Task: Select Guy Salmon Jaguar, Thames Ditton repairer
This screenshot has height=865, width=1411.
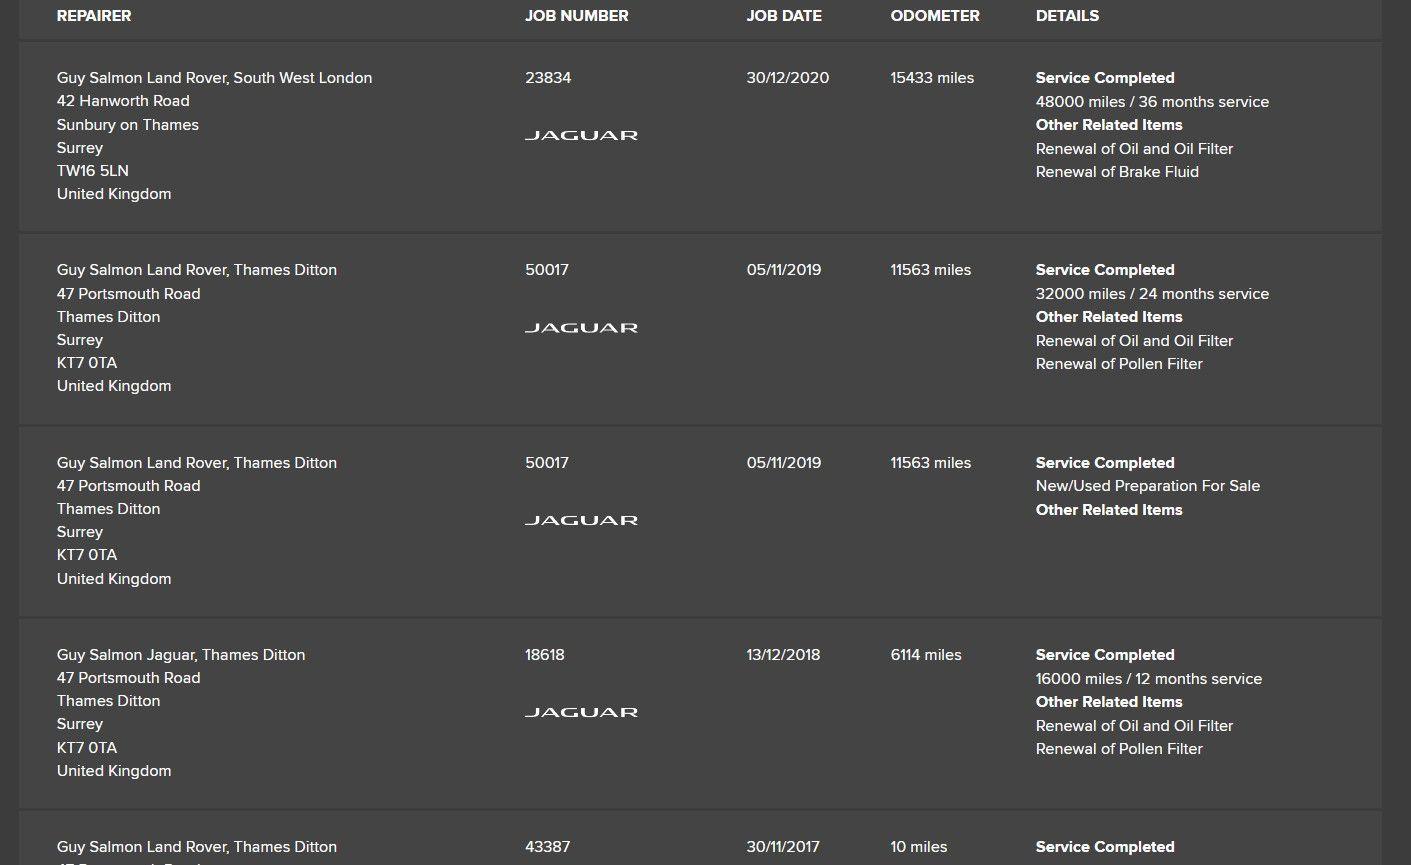Action: (181, 655)
